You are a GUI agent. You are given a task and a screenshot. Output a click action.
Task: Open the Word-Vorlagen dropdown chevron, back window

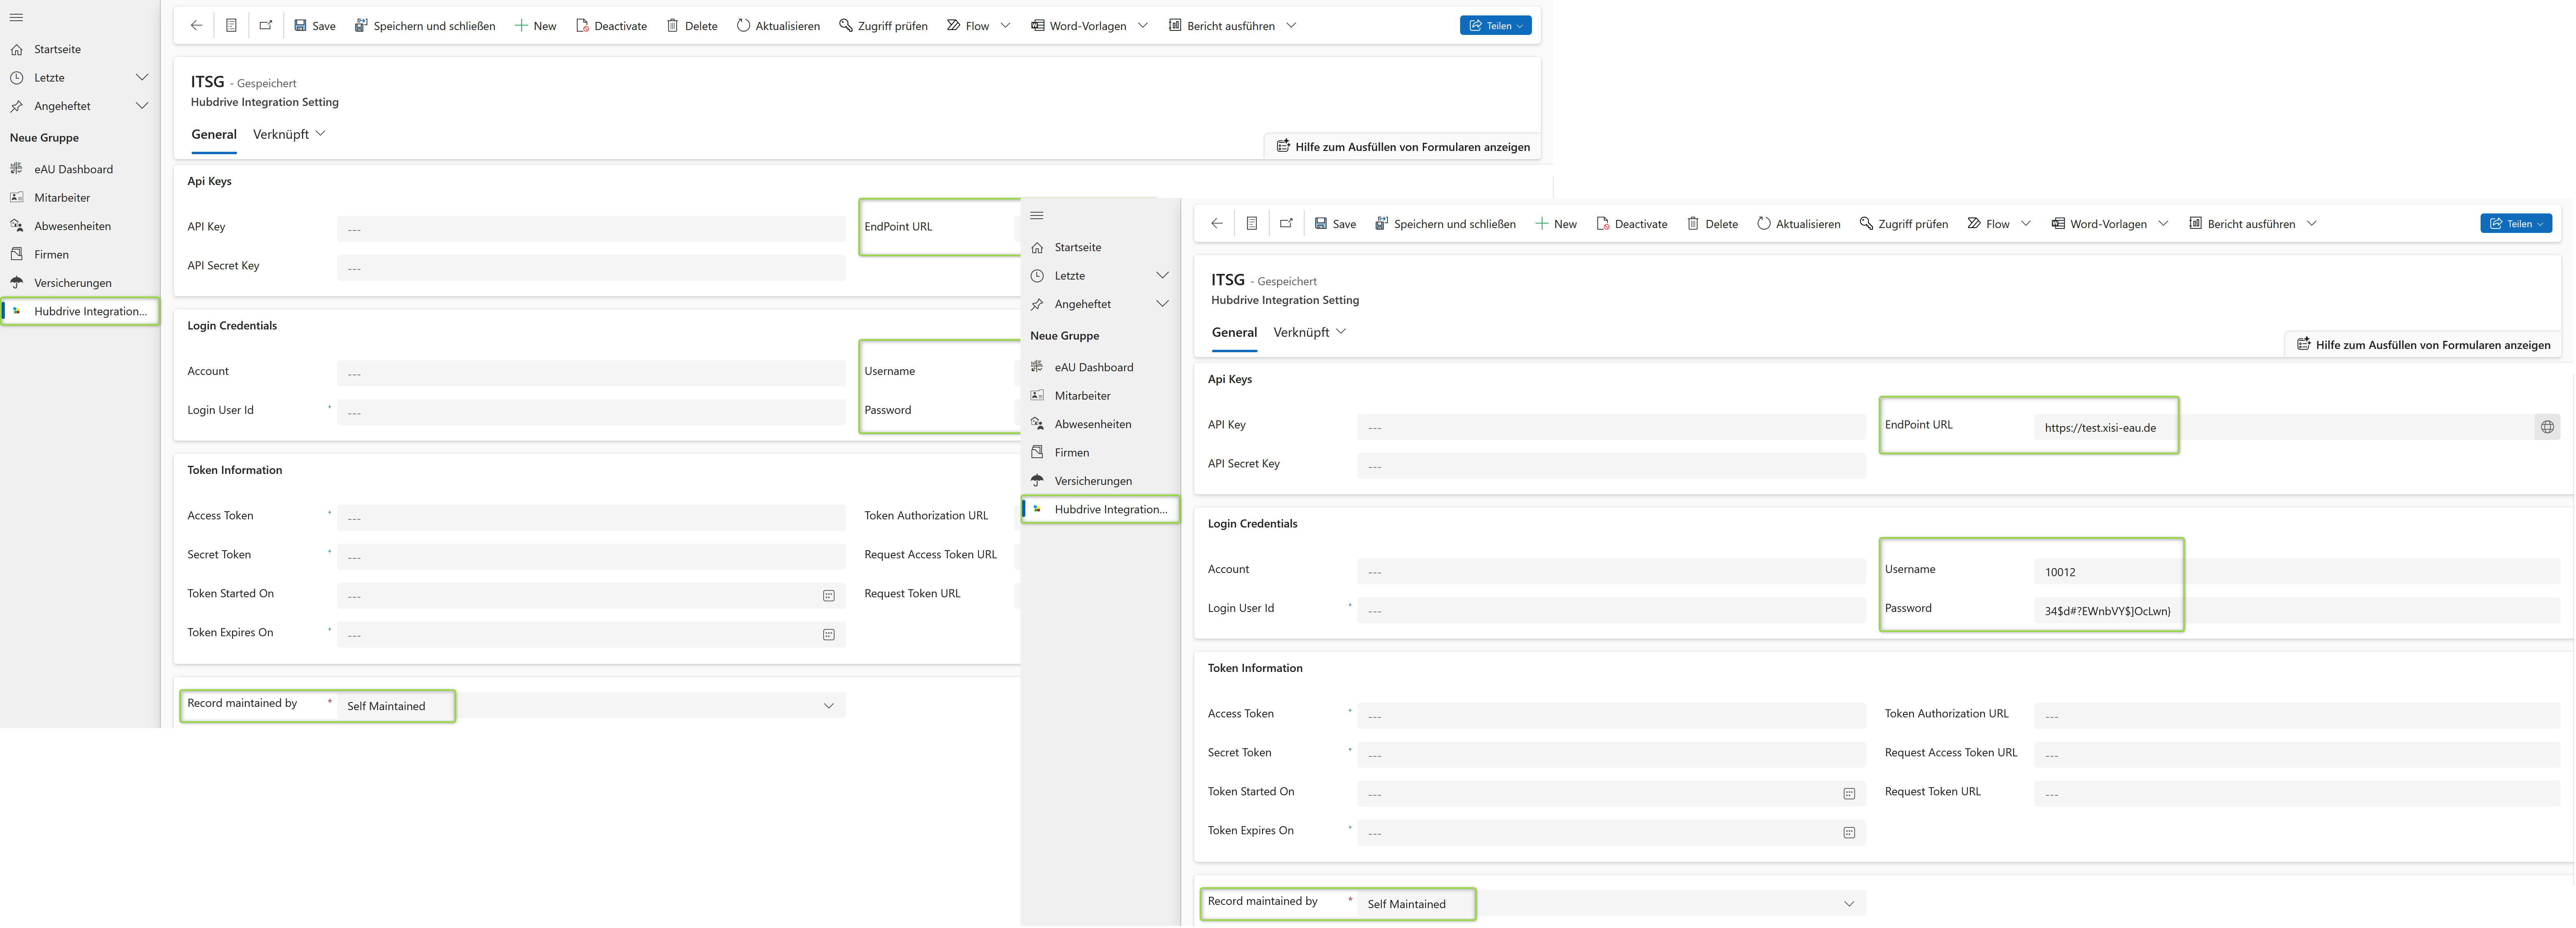pos(1143,26)
